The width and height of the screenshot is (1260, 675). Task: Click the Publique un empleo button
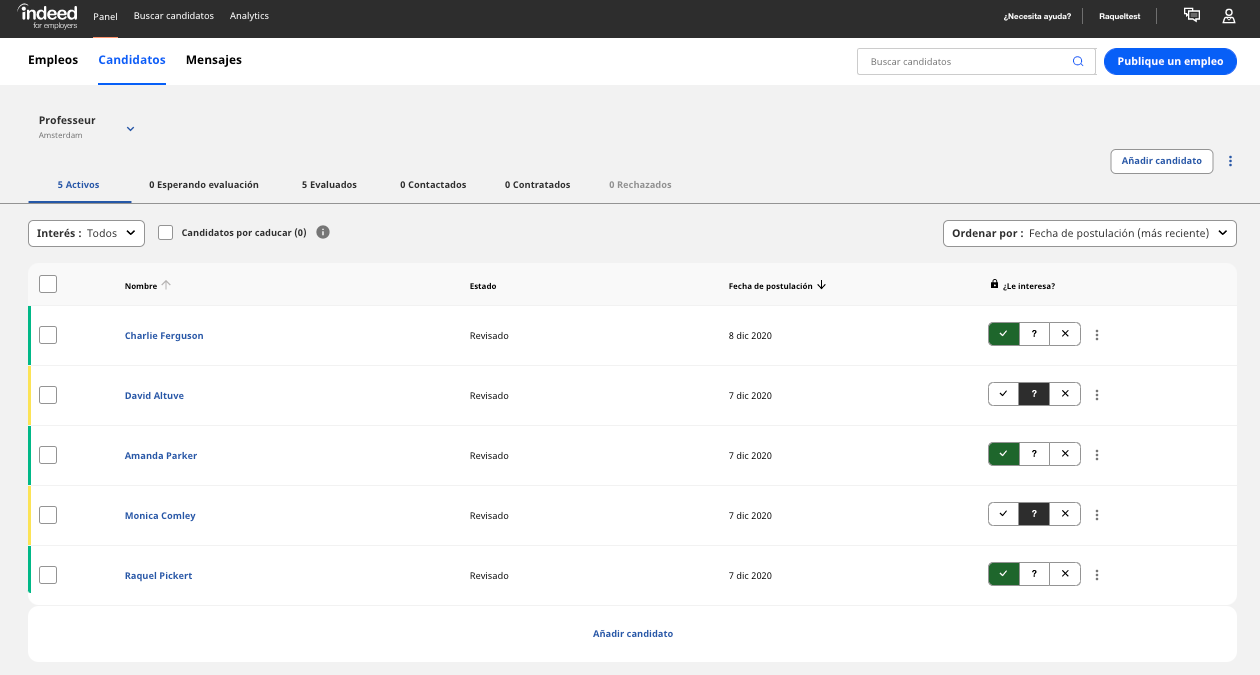pos(1170,61)
